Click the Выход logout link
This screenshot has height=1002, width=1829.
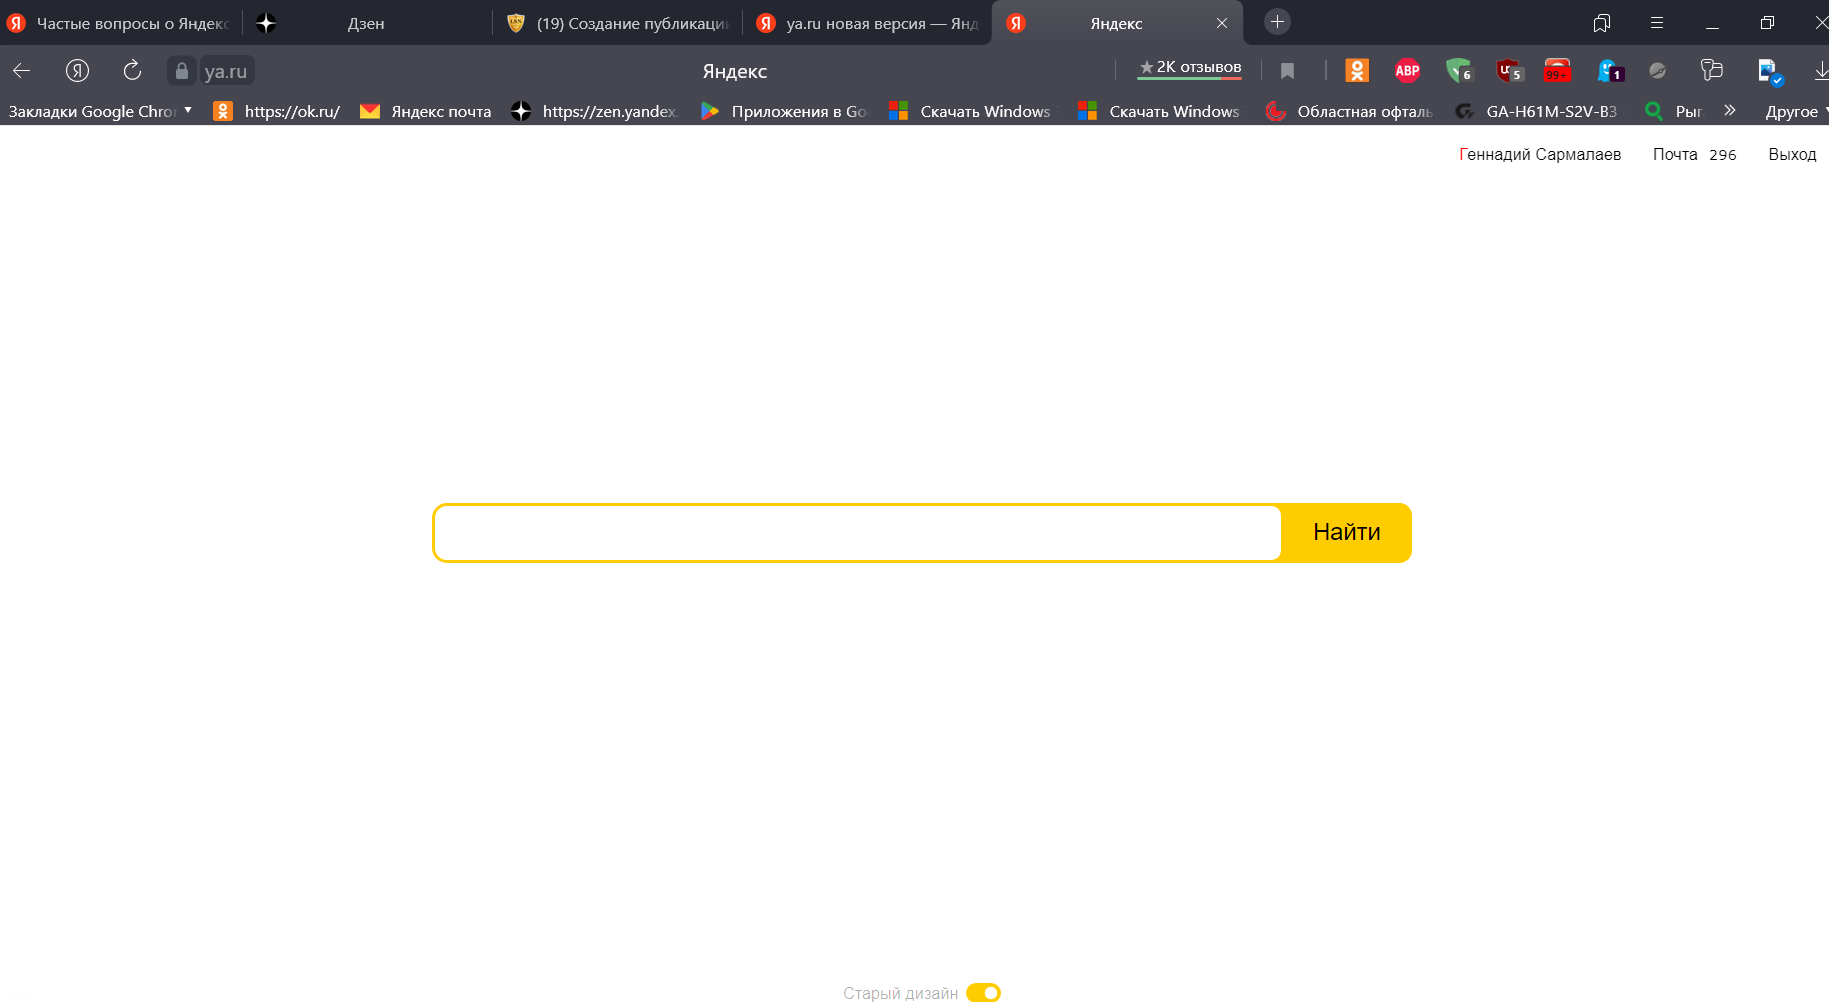point(1792,154)
